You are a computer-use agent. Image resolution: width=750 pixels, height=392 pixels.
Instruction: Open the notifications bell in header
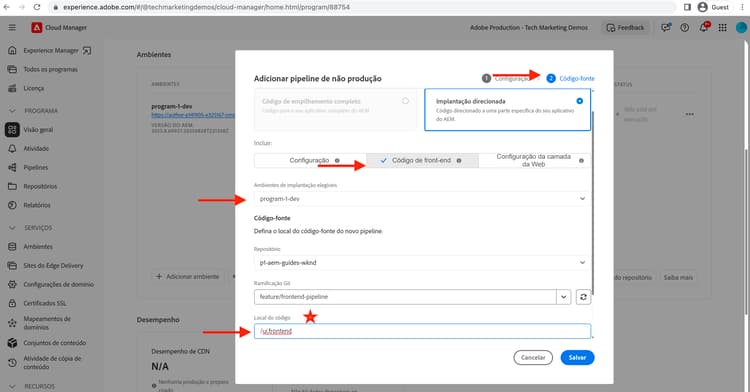pos(703,28)
